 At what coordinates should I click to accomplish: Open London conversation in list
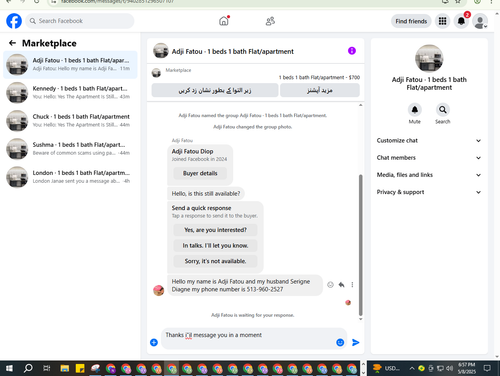[x=70, y=177]
